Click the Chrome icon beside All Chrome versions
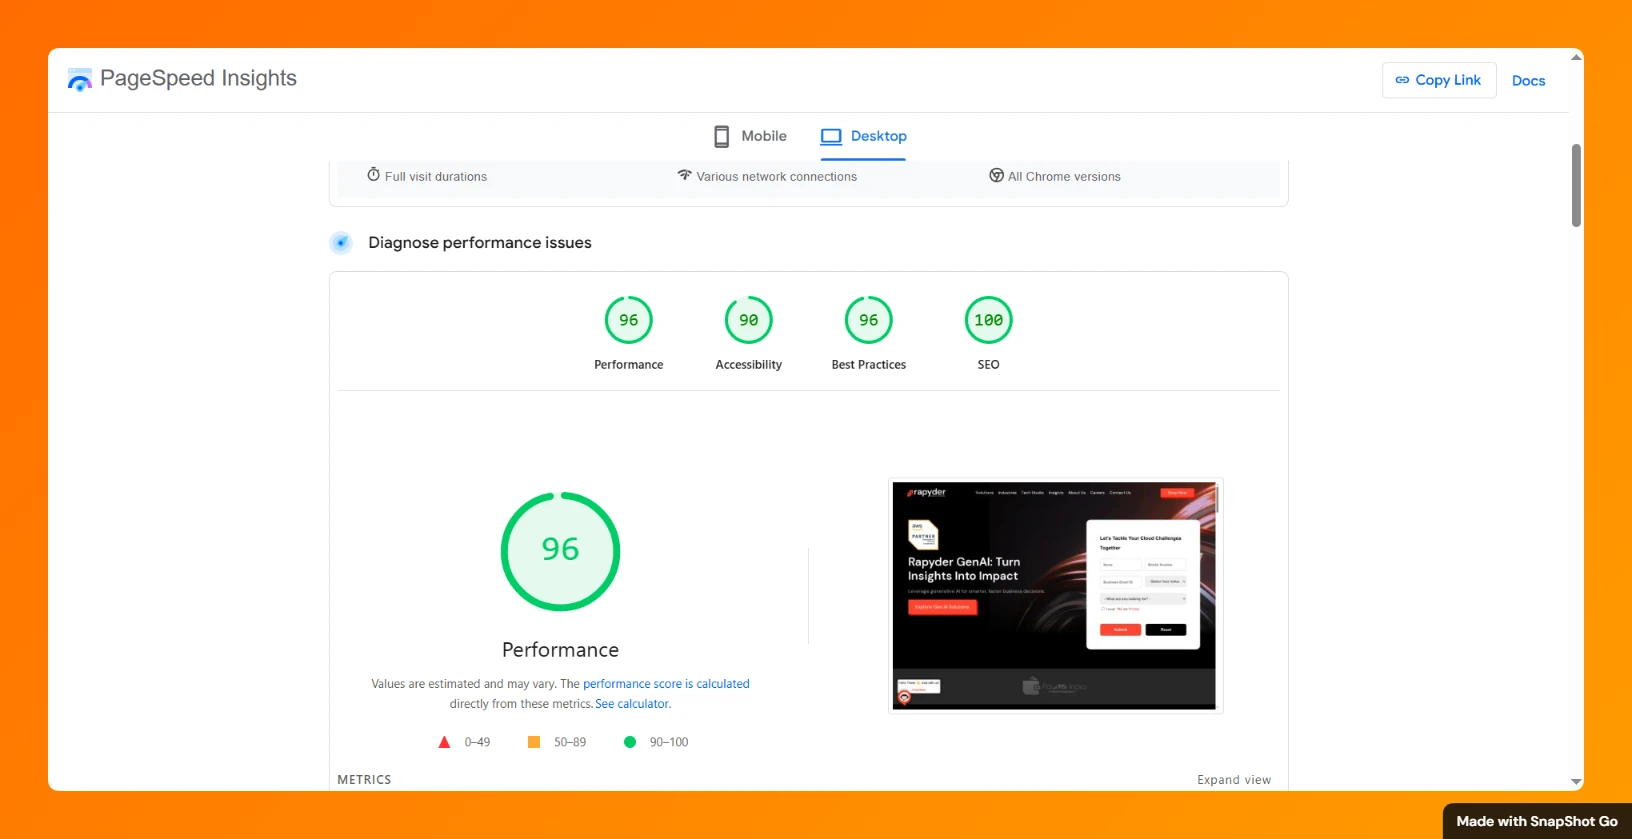Screen dimensions: 1632x839 pyautogui.click(x=996, y=176)
